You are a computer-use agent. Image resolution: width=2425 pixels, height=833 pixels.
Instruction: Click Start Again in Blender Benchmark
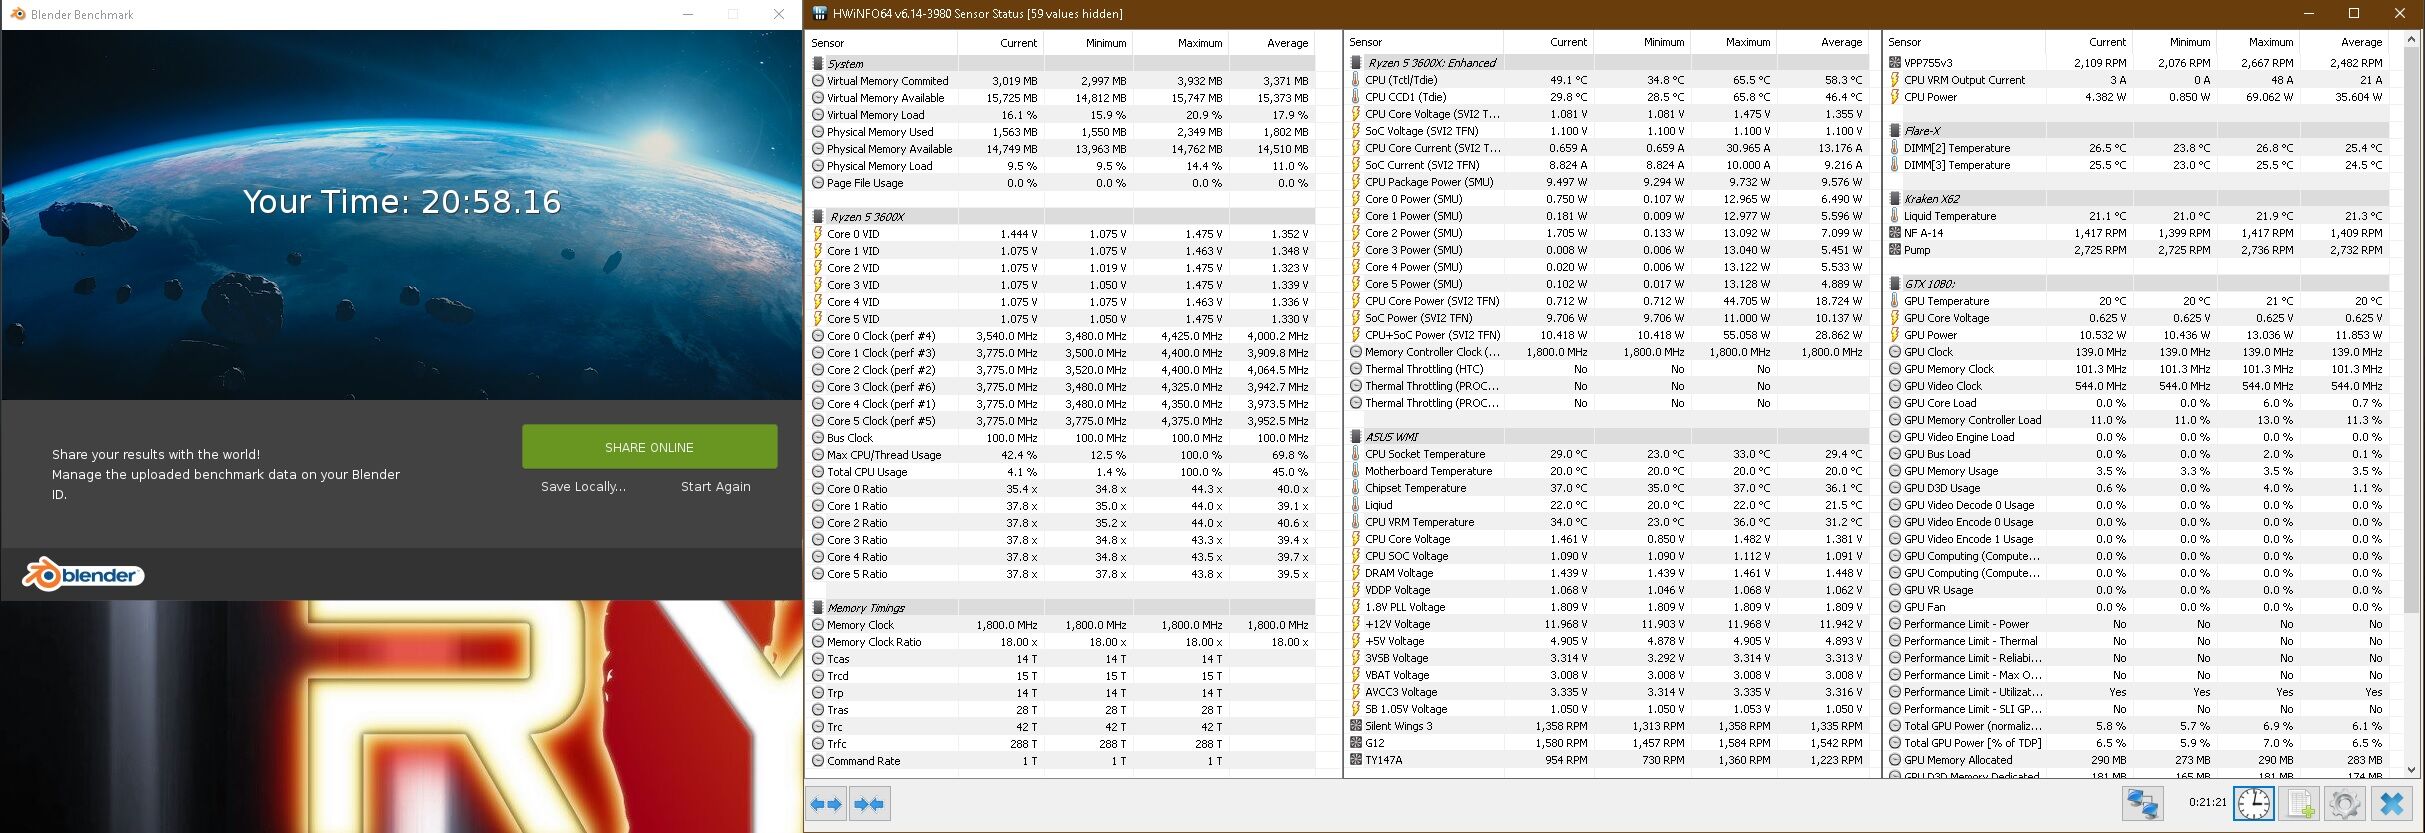[715, 486]
